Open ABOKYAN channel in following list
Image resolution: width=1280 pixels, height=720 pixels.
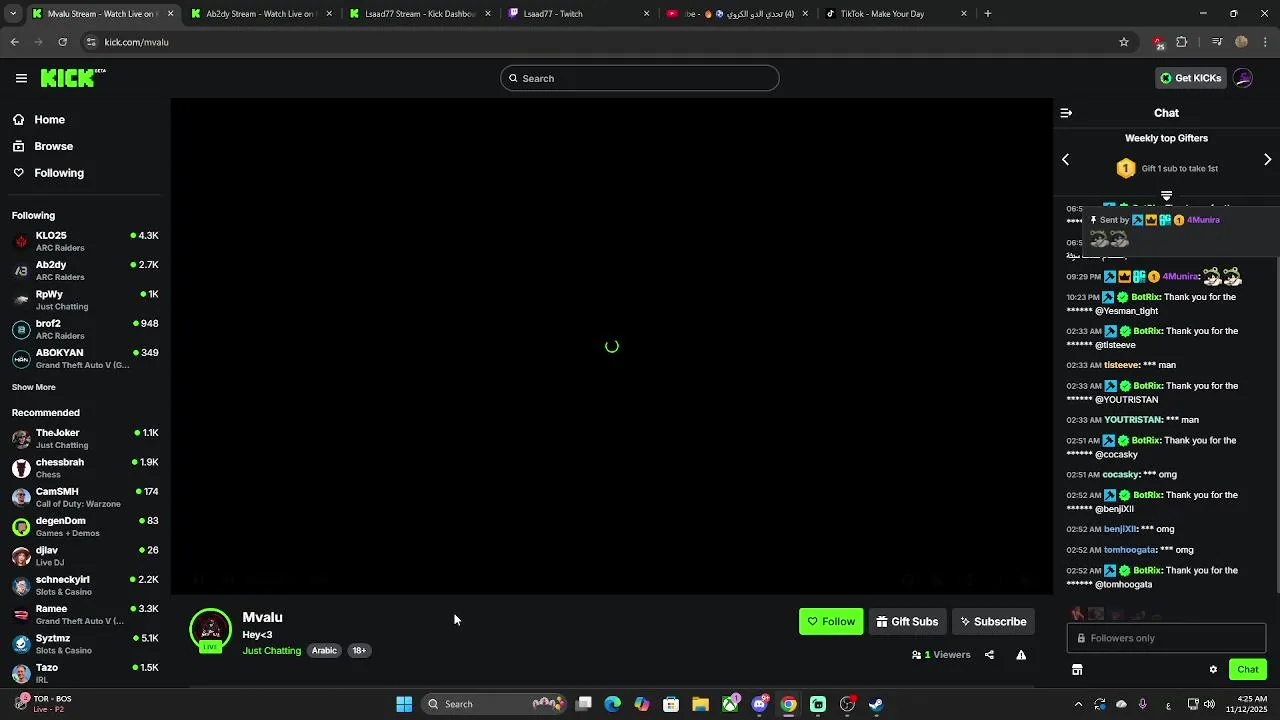tap(85, 359)
